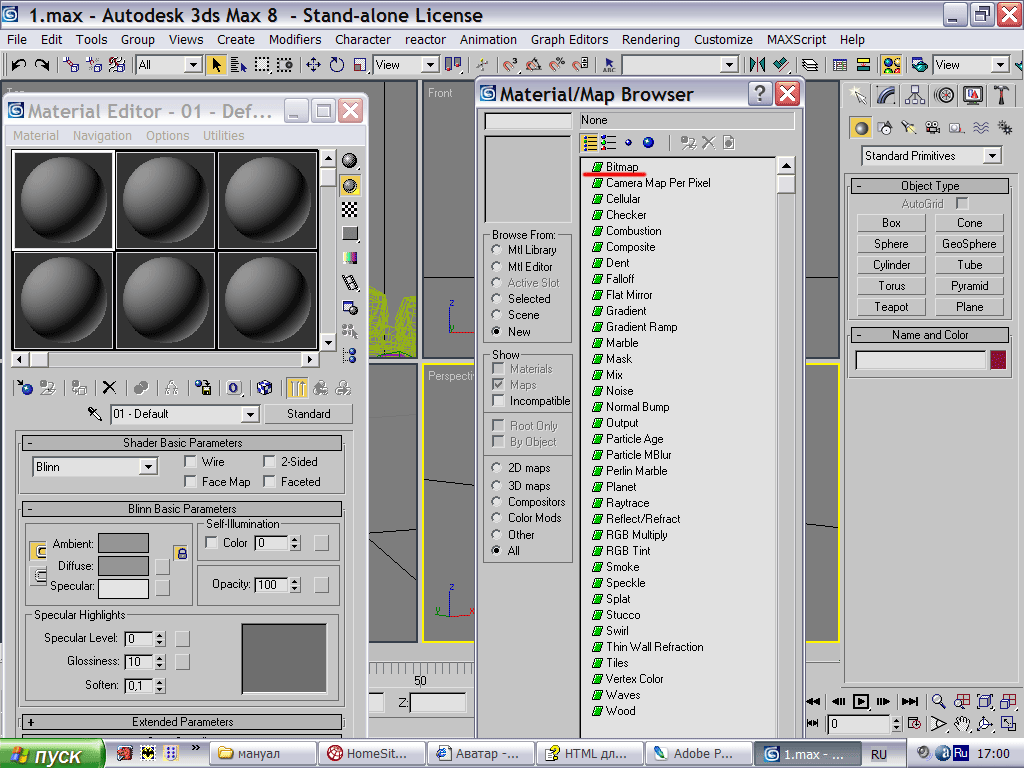The image size is (1024, 768).
Task: Collapse the Name and Color rollout
Action: point(930,334)
